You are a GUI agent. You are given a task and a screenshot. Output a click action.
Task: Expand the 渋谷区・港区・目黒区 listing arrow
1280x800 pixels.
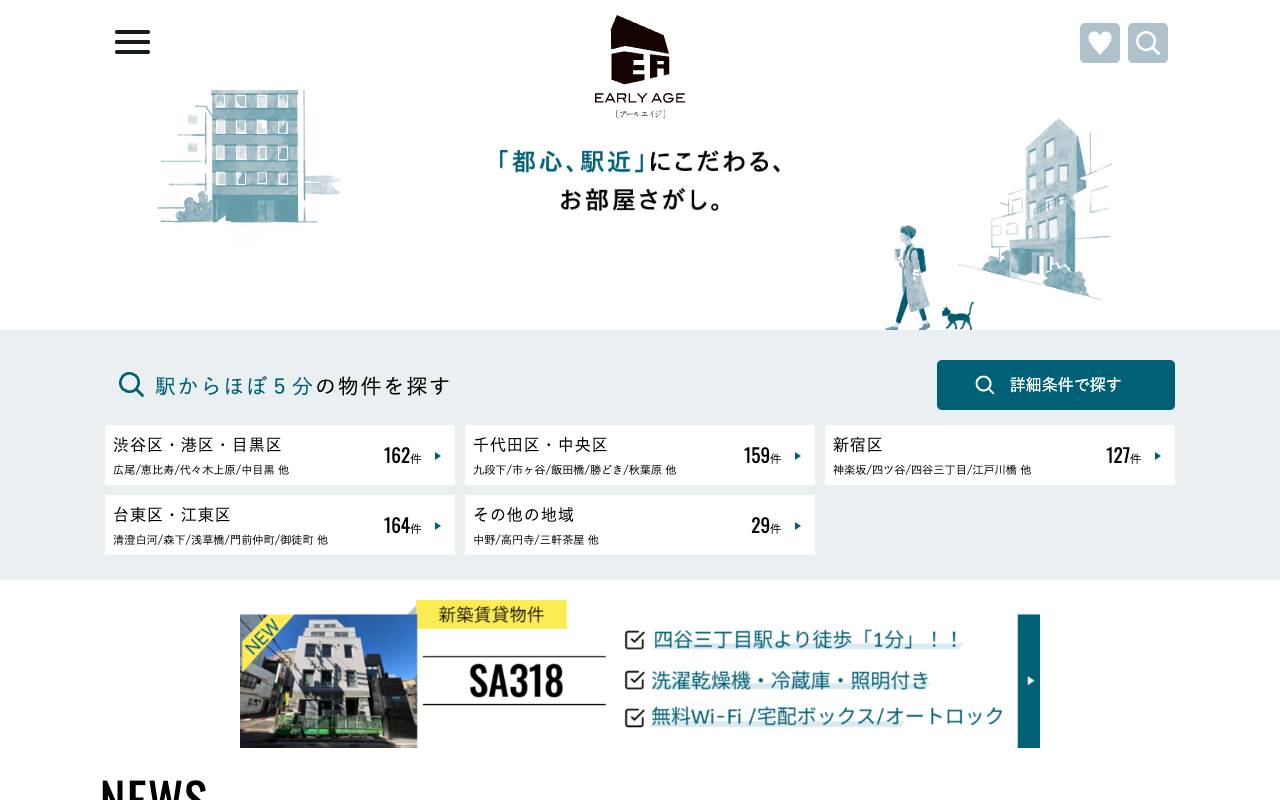[x=437, y=455]
